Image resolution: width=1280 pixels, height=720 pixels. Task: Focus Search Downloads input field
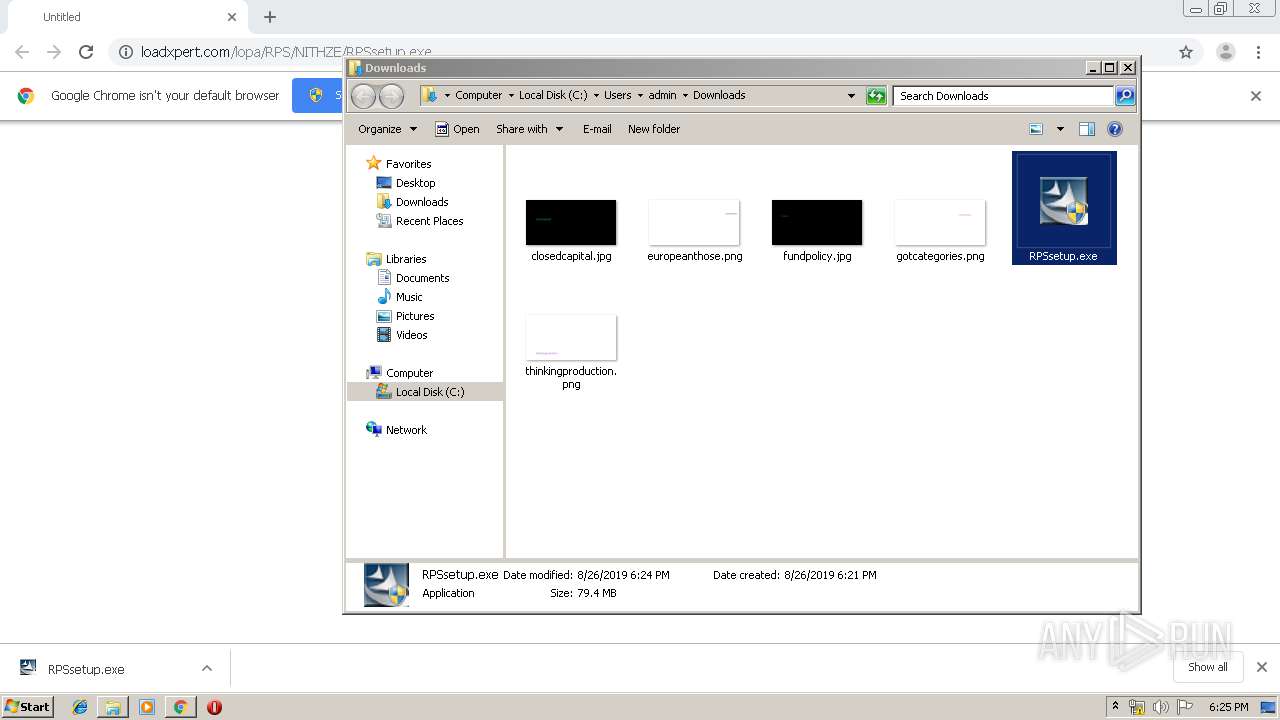(1003, 96)
